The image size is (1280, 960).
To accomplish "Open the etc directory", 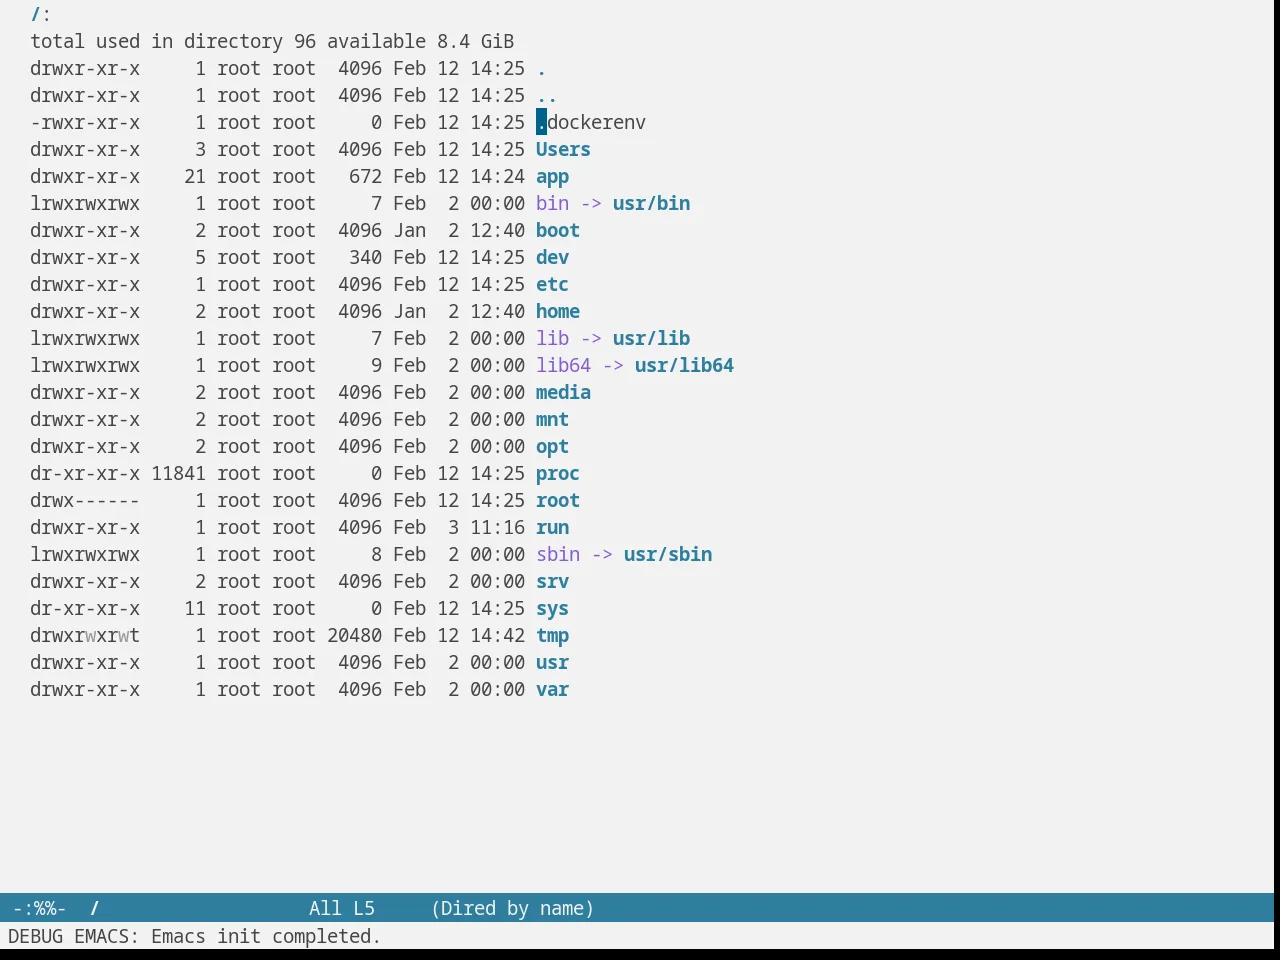I will 552,284.
